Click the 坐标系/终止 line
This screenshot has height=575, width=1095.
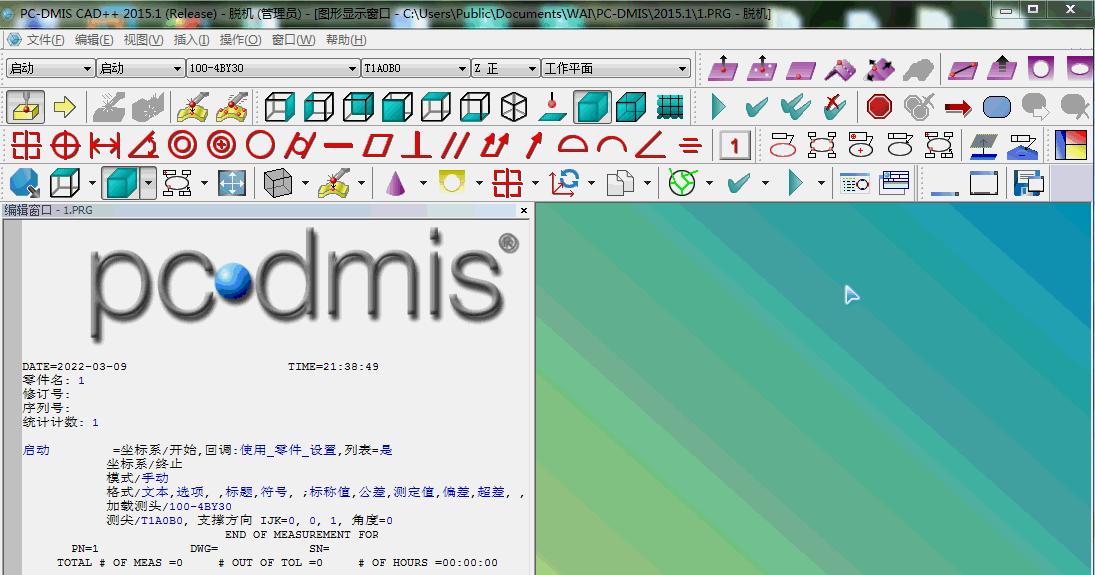145,464
